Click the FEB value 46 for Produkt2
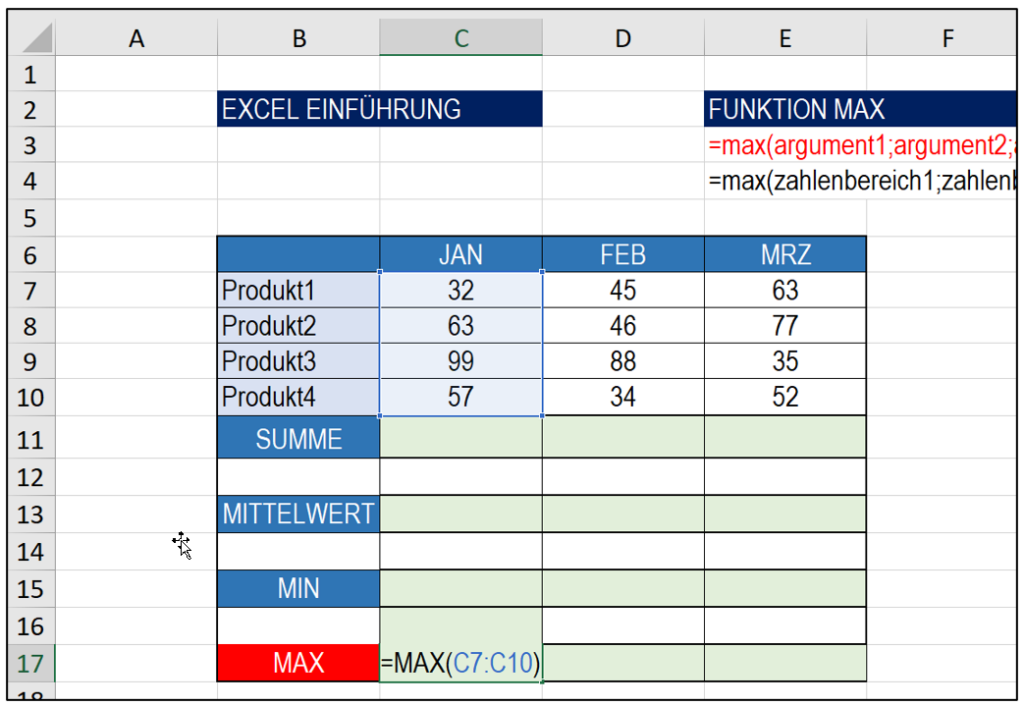The image size is (1024, 705). pyautogui.click(x=623, y=326)
